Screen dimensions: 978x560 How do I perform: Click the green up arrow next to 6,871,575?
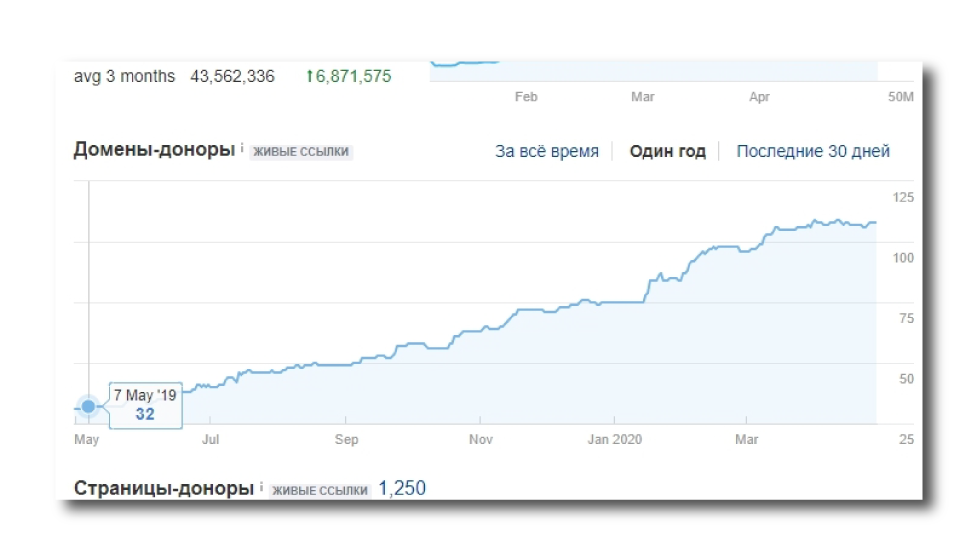click(309, 76)
